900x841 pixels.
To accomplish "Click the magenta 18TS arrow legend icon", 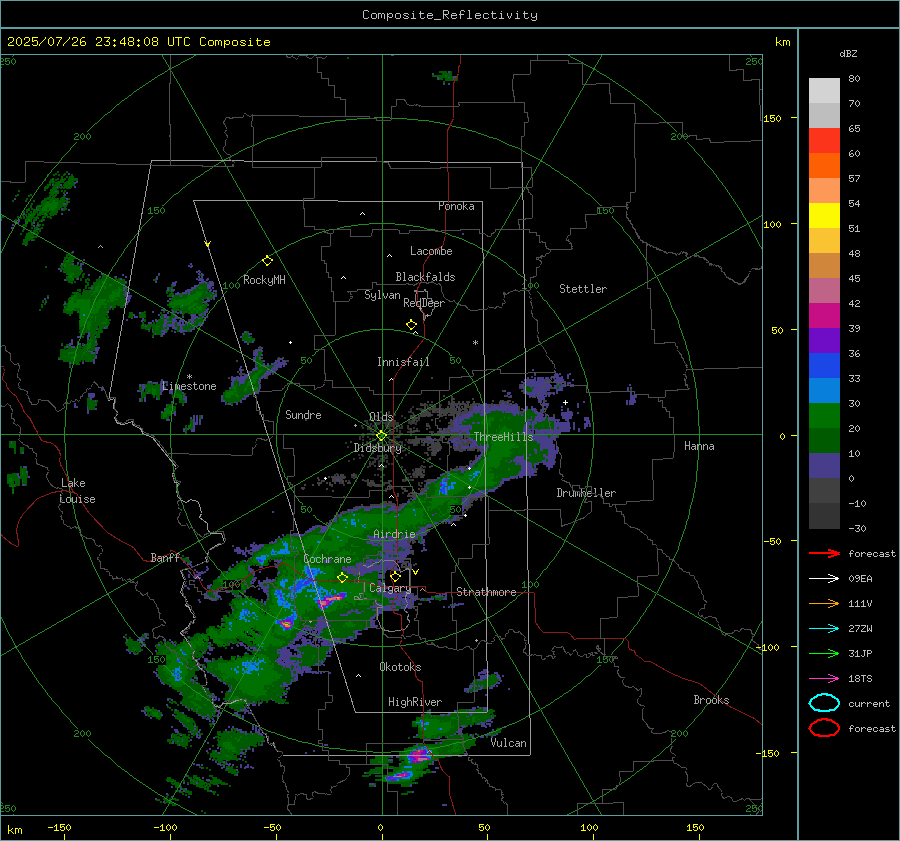I will pyautogui.click(x=824, y=679).
